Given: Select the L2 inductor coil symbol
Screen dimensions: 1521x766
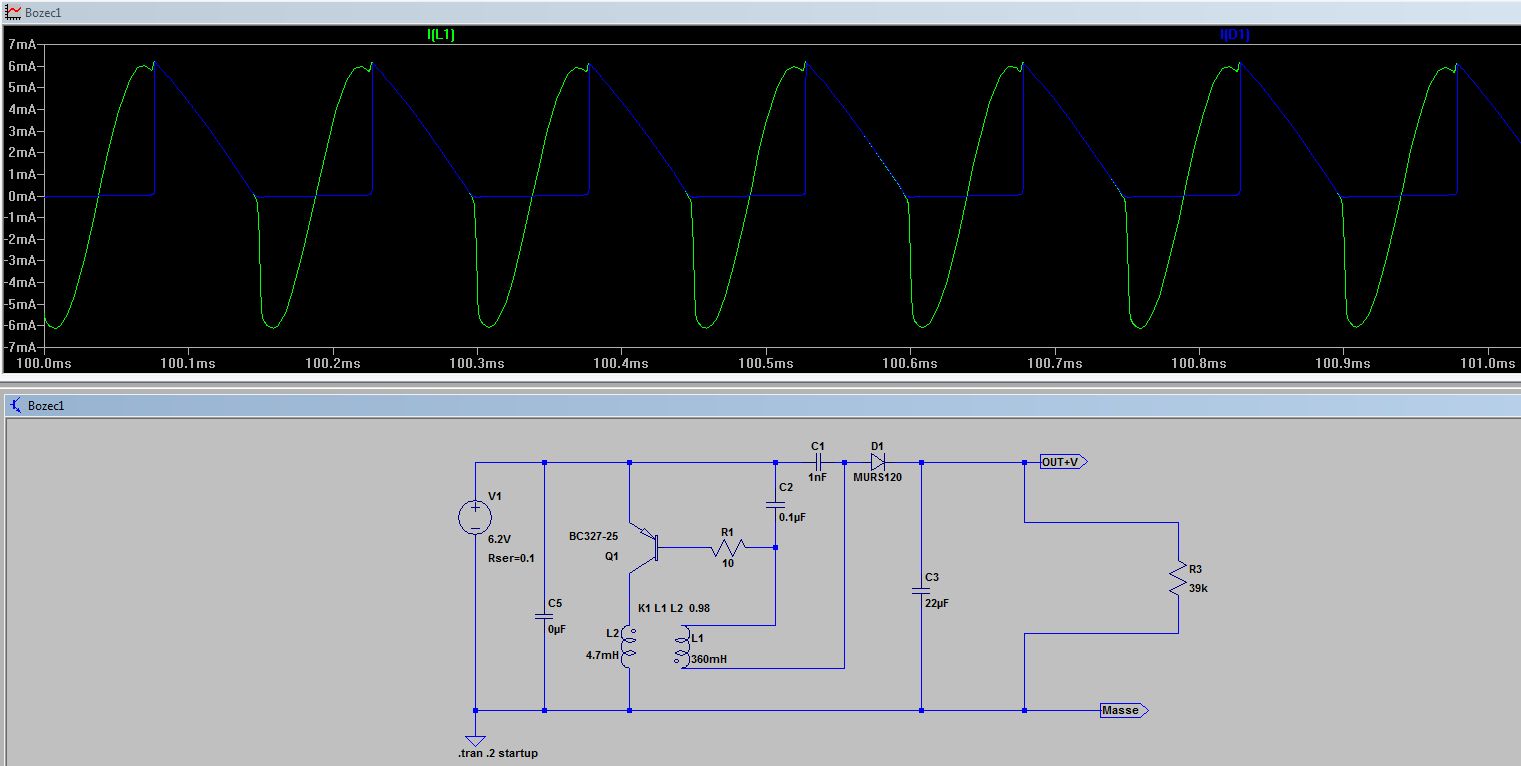Looking at the screenshot, I should tap(630, 647).
